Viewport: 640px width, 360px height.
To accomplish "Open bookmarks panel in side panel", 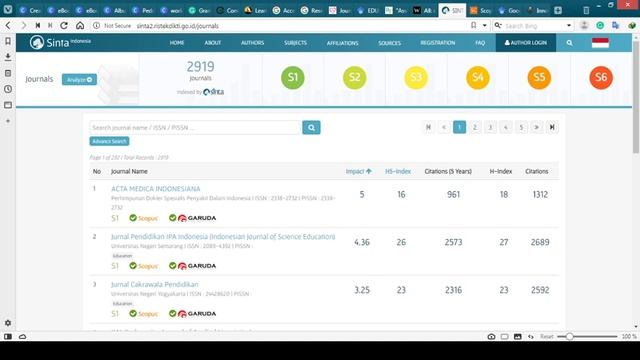I will point(8,41).
